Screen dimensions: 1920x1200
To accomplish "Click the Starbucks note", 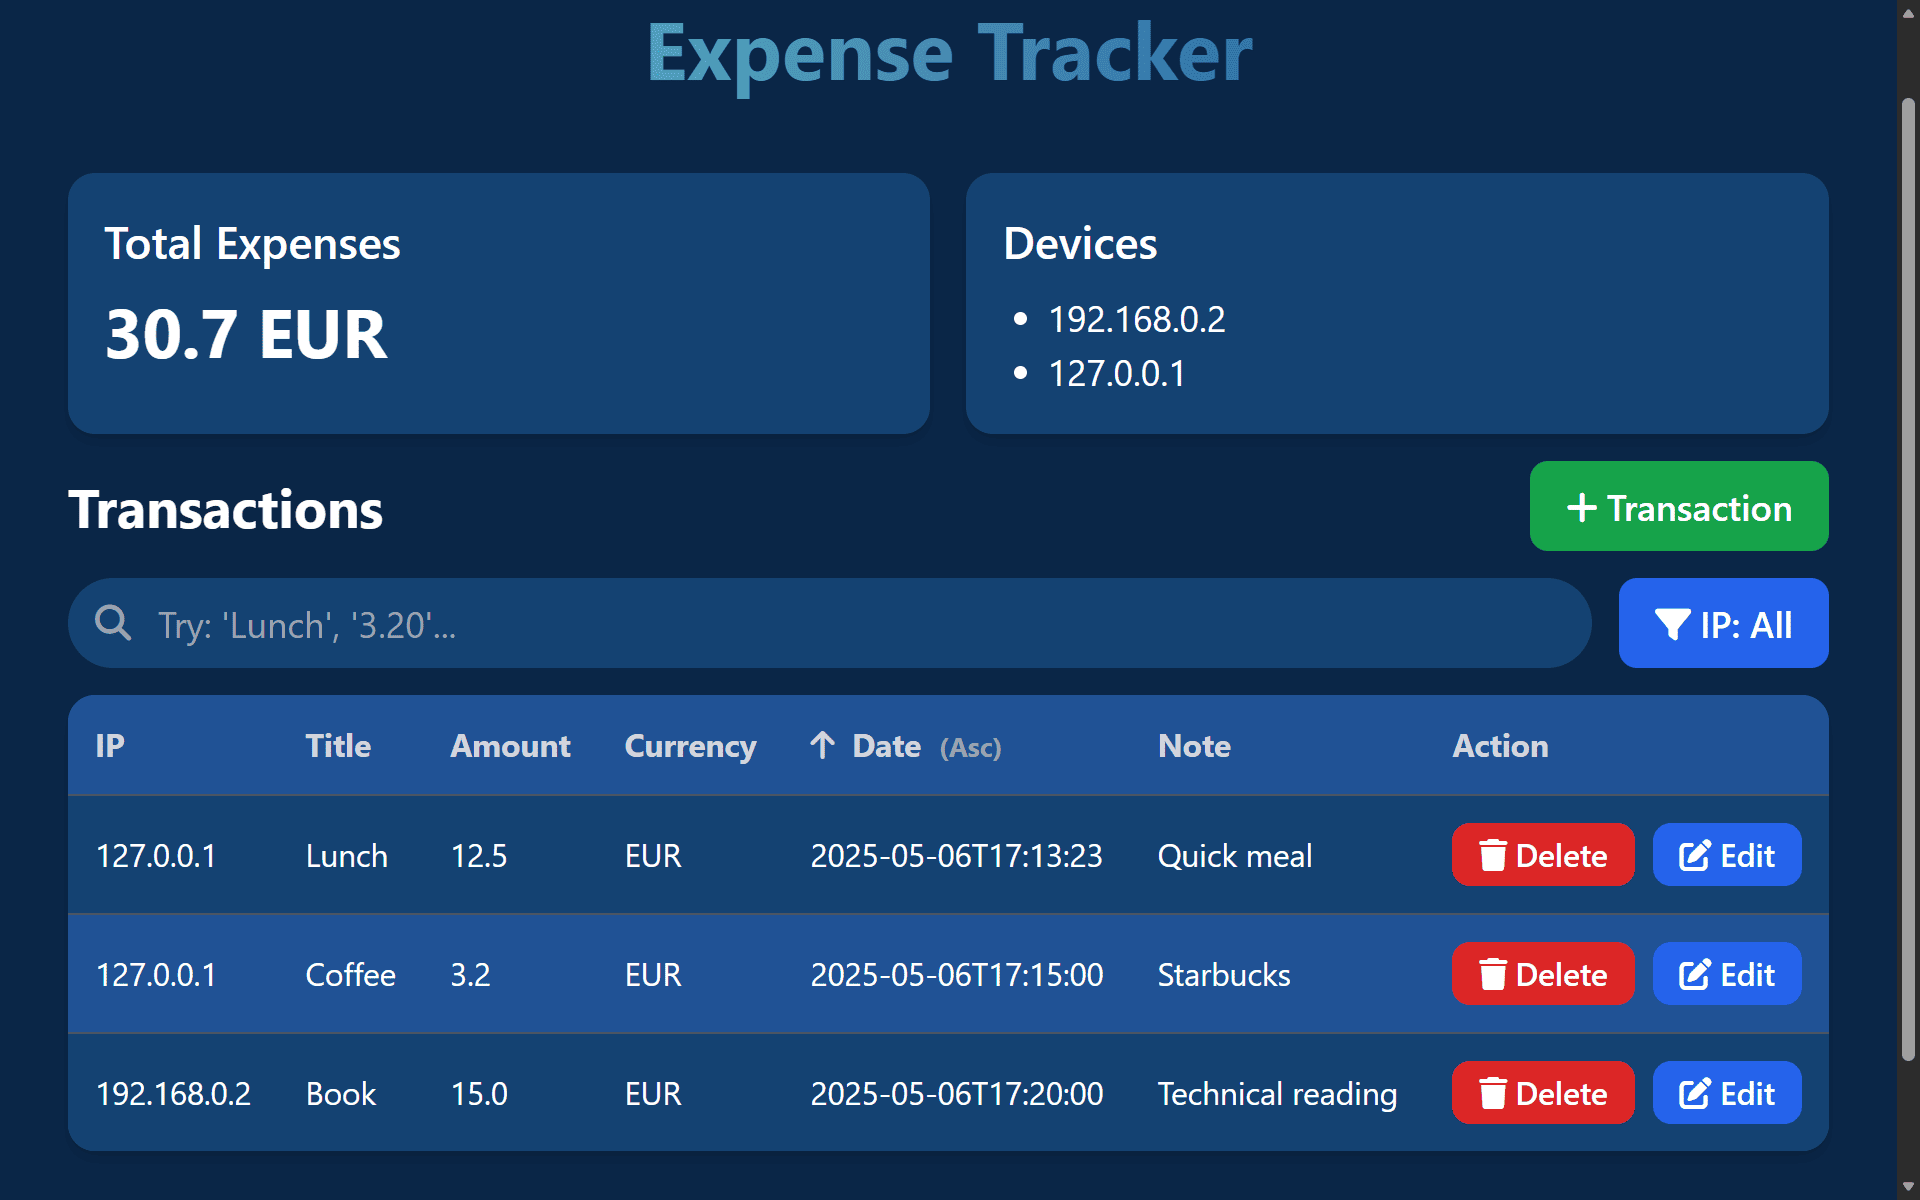I will click(x=1224, y=975).
